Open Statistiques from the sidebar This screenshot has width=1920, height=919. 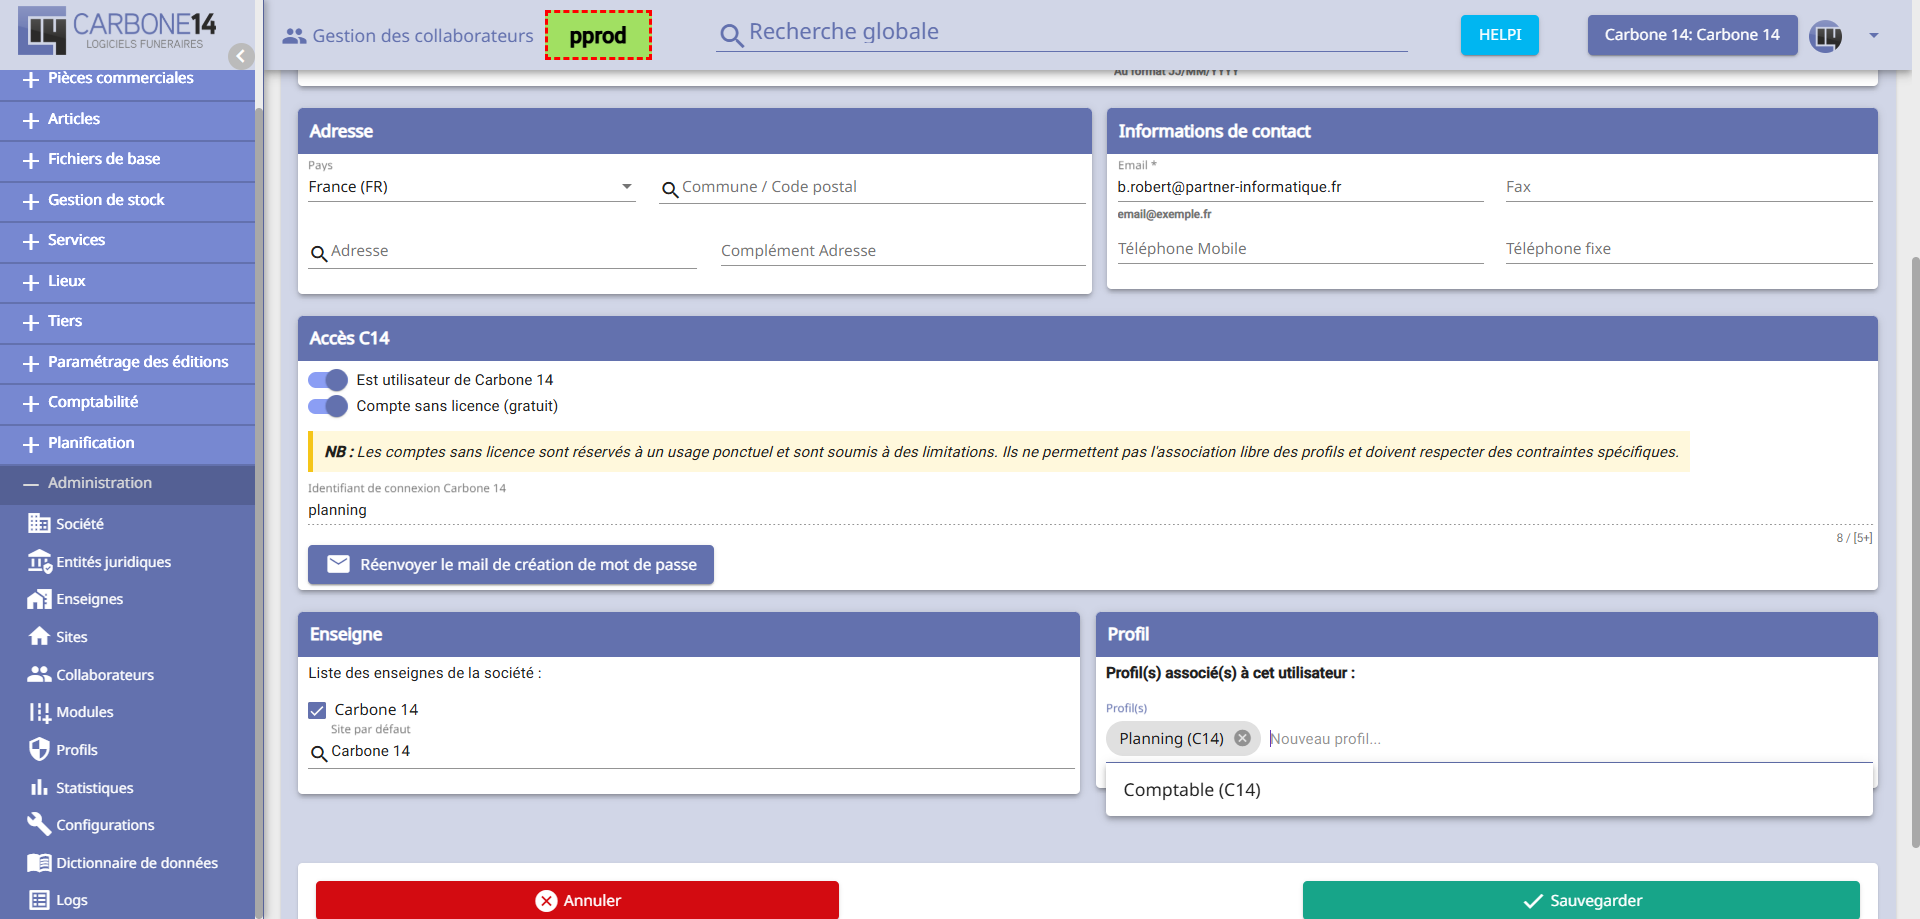point(94,788)
